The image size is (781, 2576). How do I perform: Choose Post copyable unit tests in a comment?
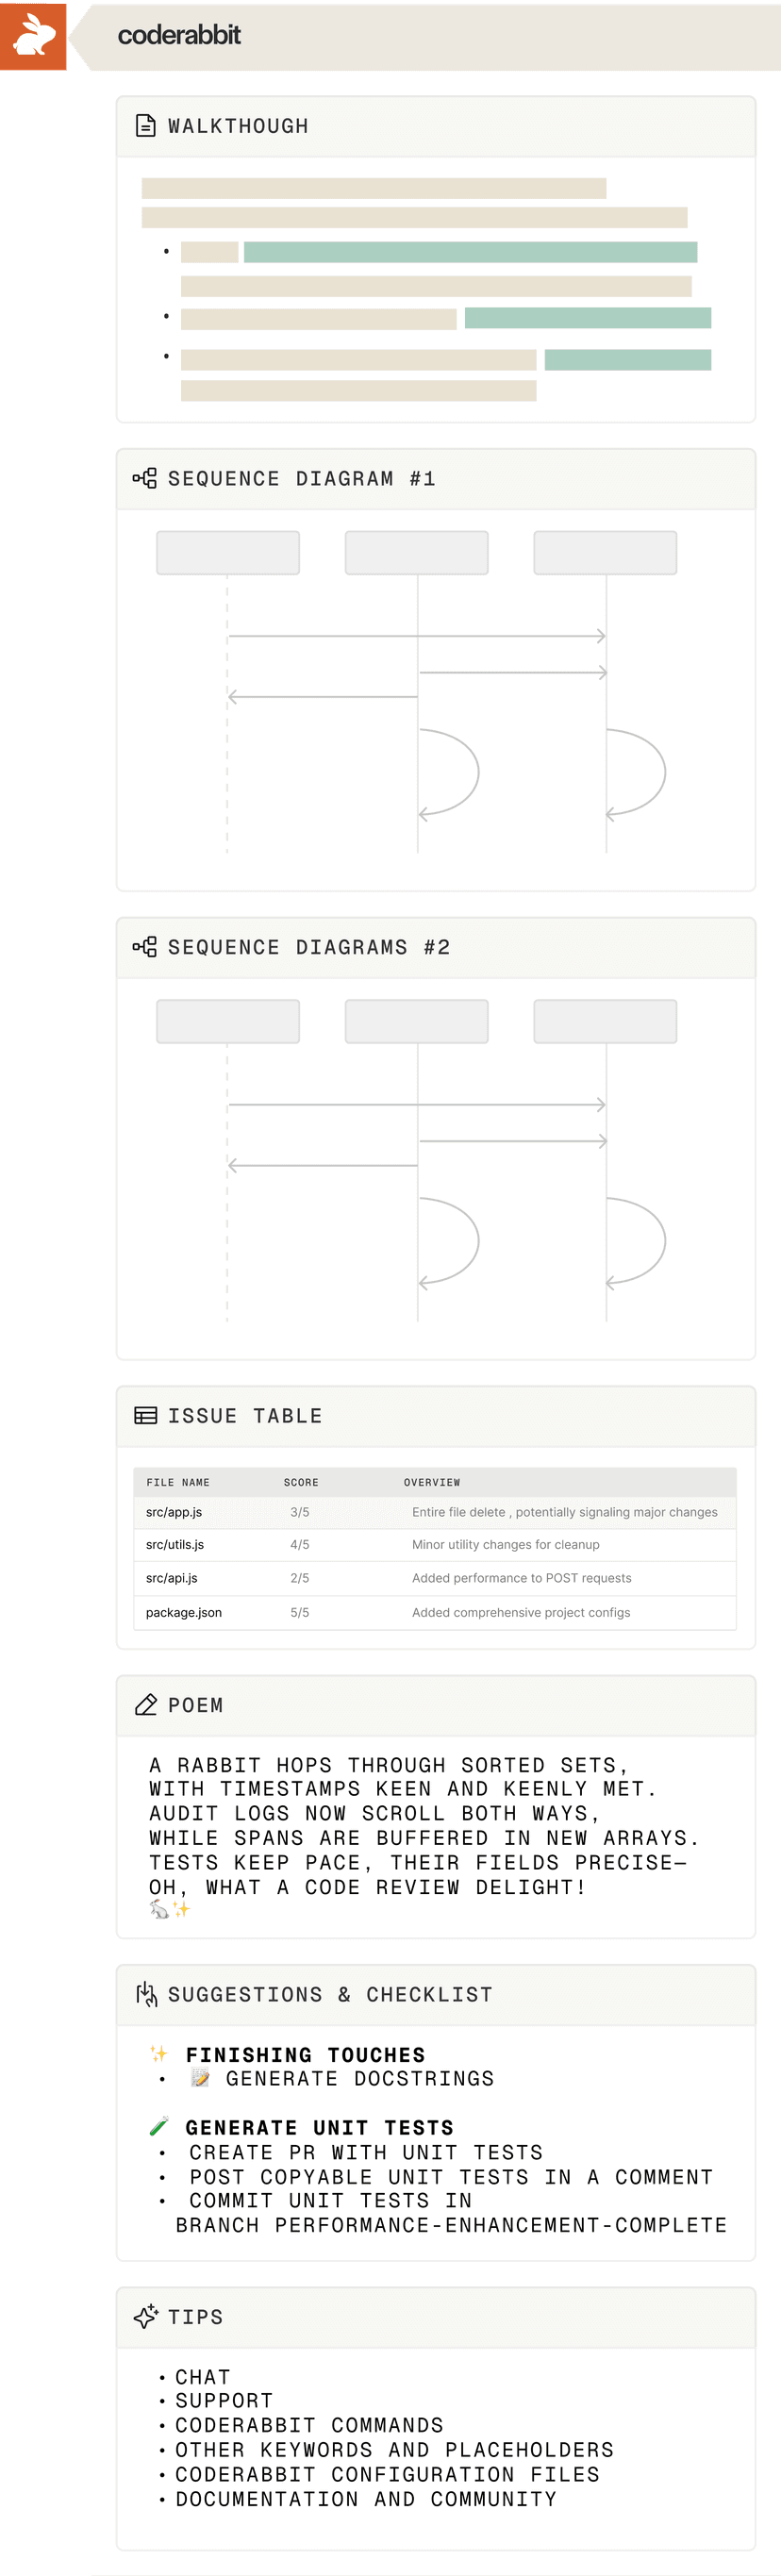[x=450, y=2177]
